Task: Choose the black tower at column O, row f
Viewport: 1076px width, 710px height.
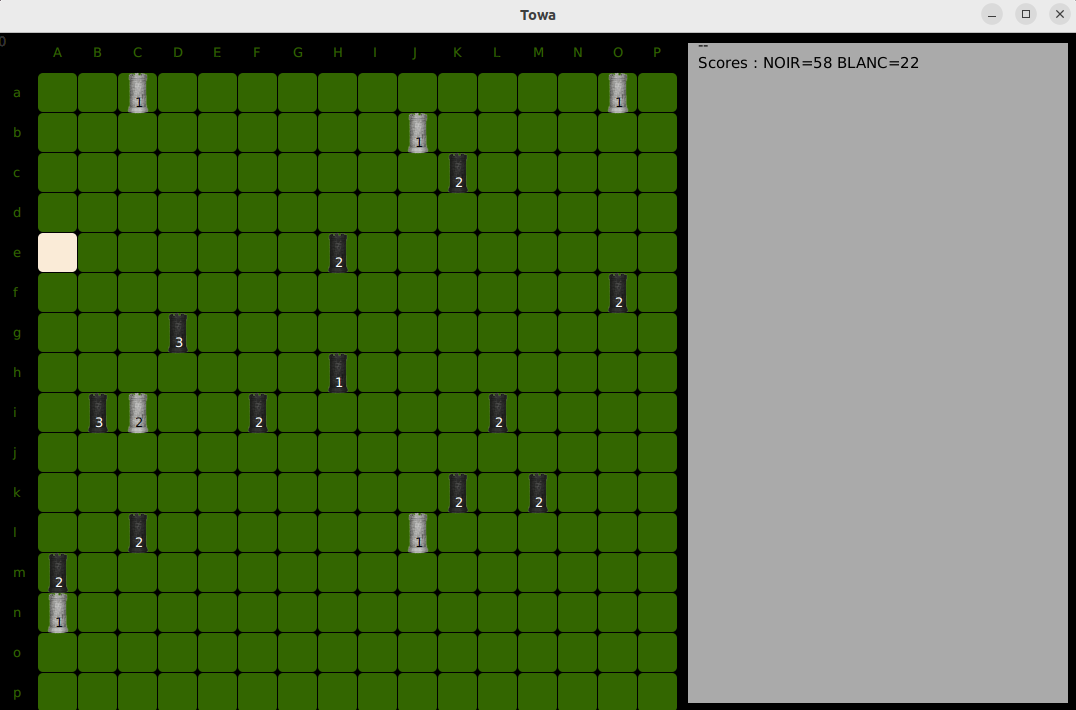Action: [618, 293]
